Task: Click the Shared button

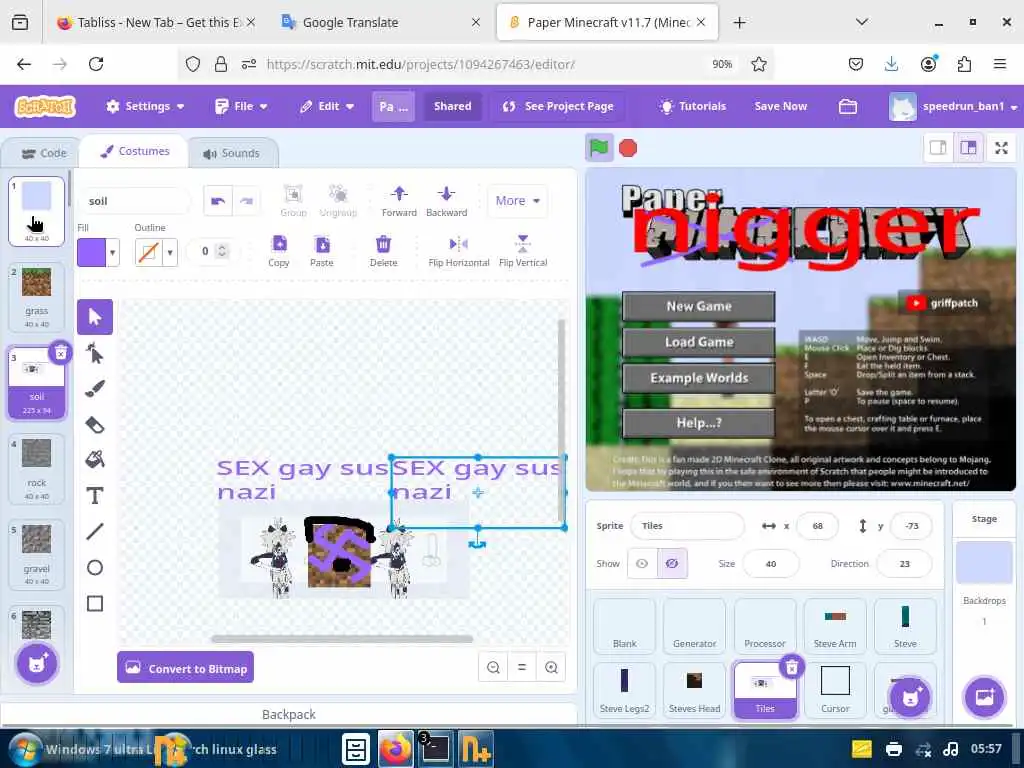Action: tap(453, 106)
